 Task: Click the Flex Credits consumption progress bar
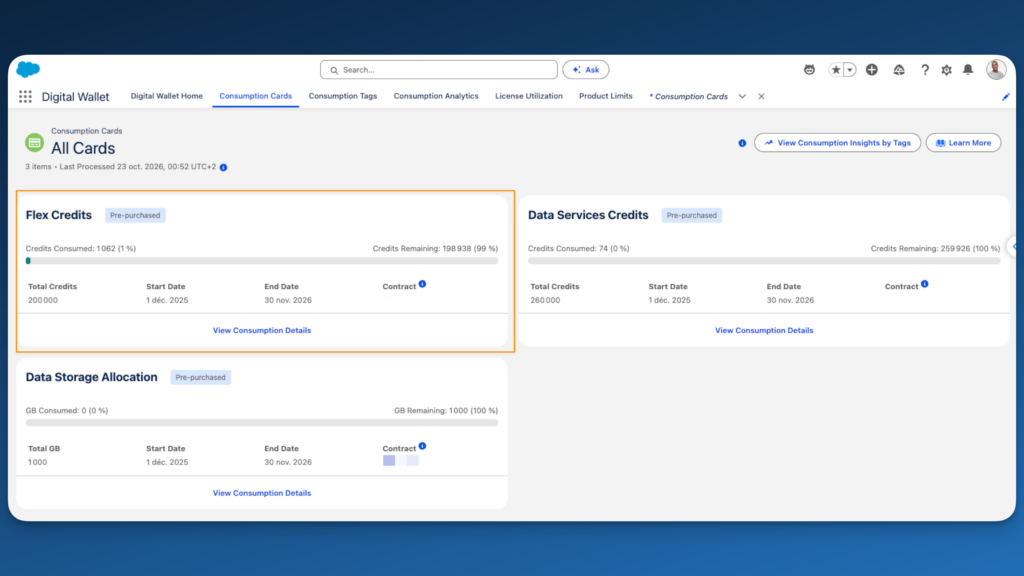(x=262, y=261)
